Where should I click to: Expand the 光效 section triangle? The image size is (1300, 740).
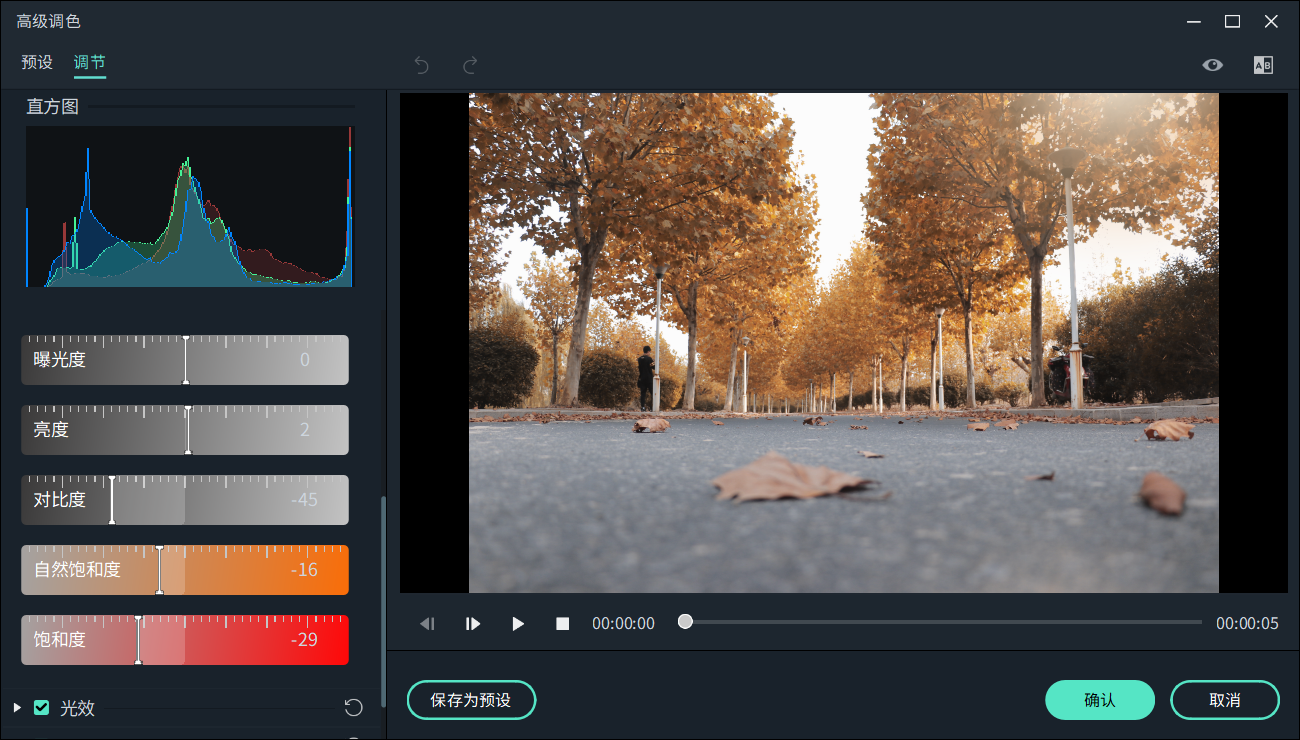[17, 708]
